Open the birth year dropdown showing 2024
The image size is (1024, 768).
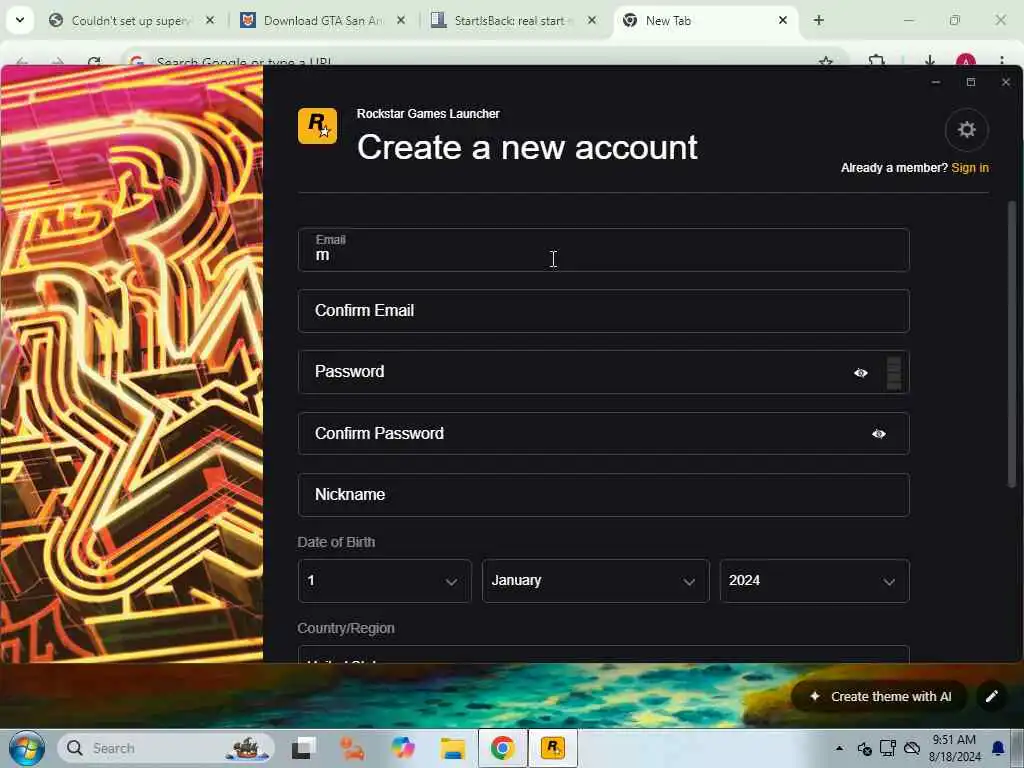click(814, 581)
